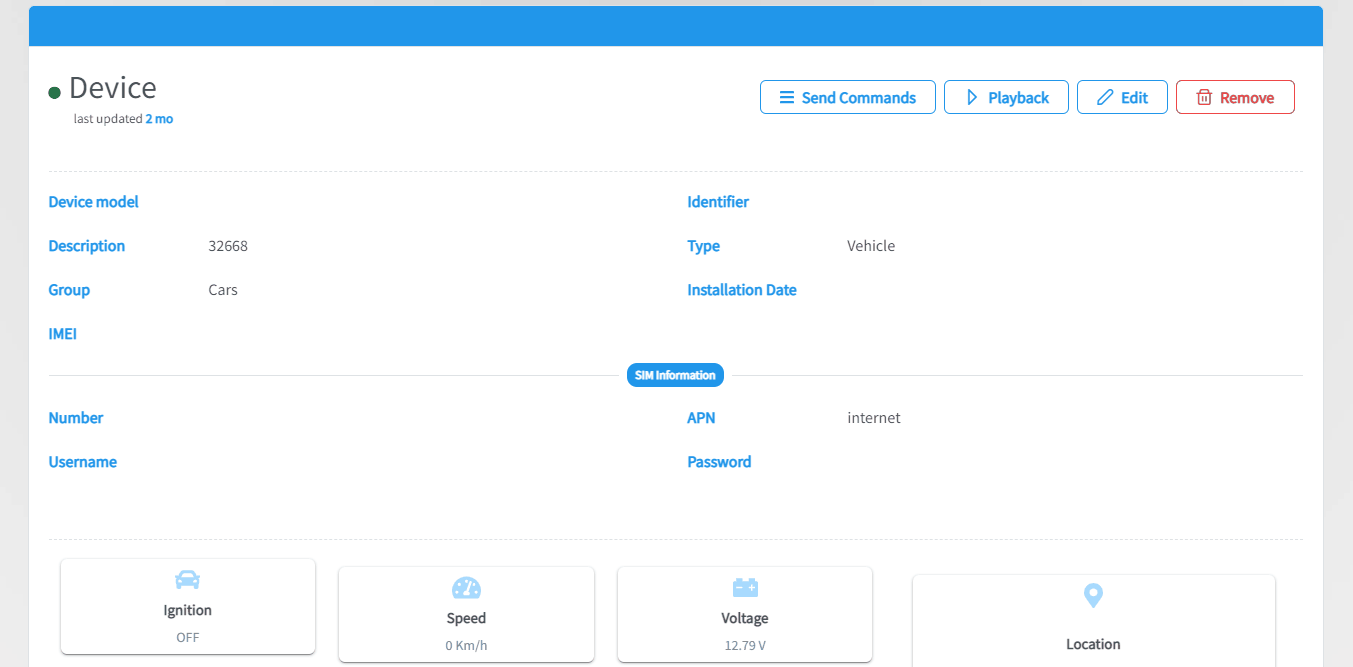The image size is (1353, 667).
Task: Click the car icon on Ignition card
Action: point(187,580)
